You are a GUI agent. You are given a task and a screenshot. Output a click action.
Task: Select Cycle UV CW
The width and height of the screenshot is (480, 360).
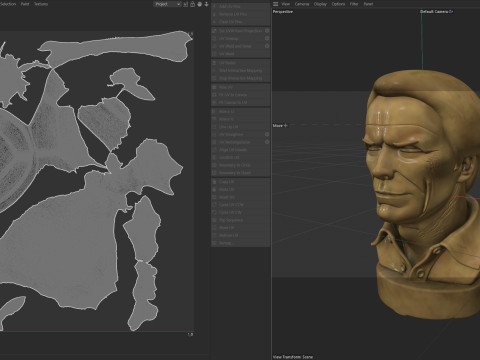point(241,212)
